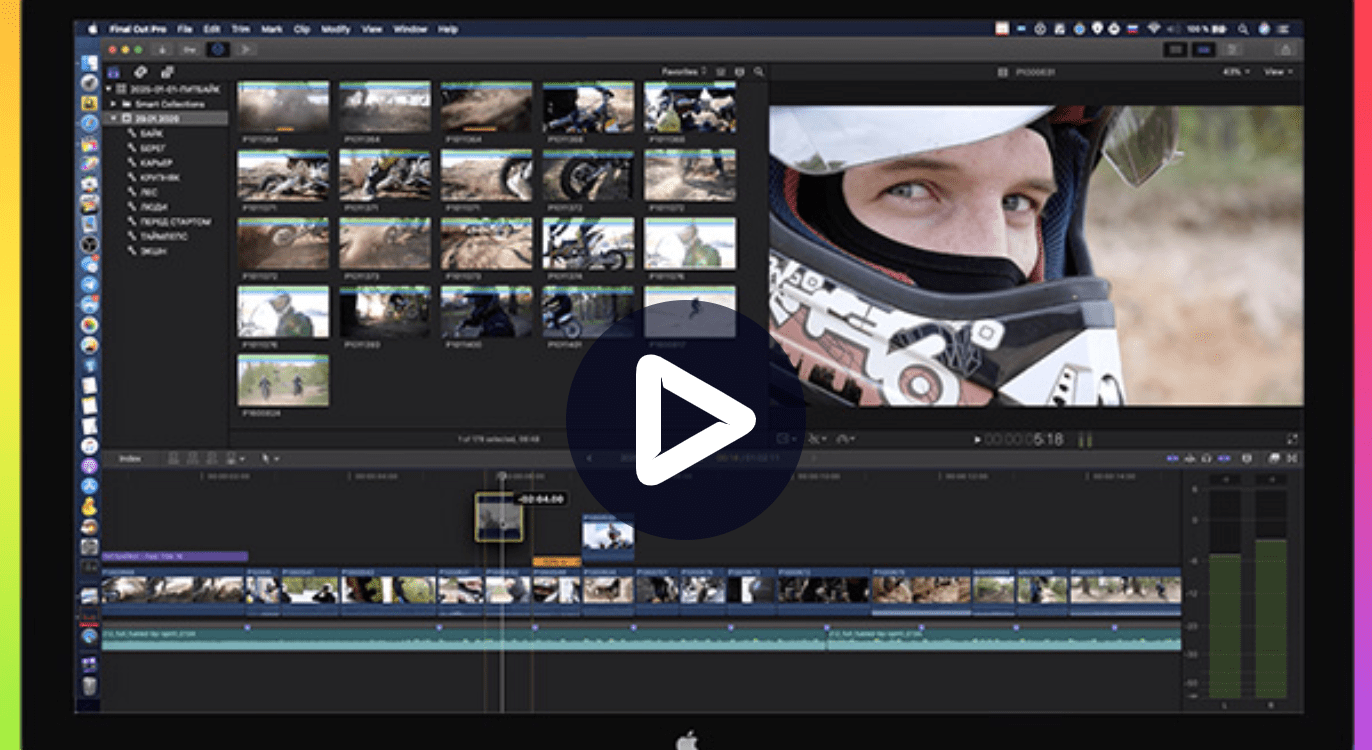Image resolution: width=1372 pixels, height=750 pixels.
Task: Click the keyword editor key icon
Action: (x=188, y=48)
